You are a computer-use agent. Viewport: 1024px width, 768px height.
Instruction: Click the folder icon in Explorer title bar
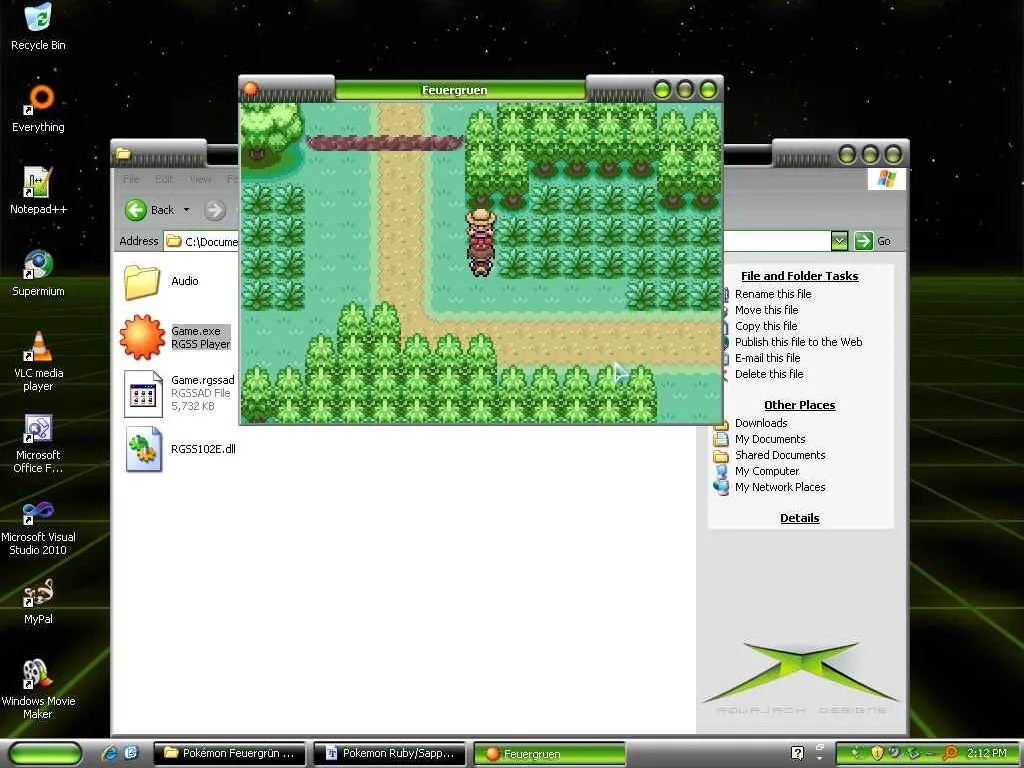click(123, 154)
